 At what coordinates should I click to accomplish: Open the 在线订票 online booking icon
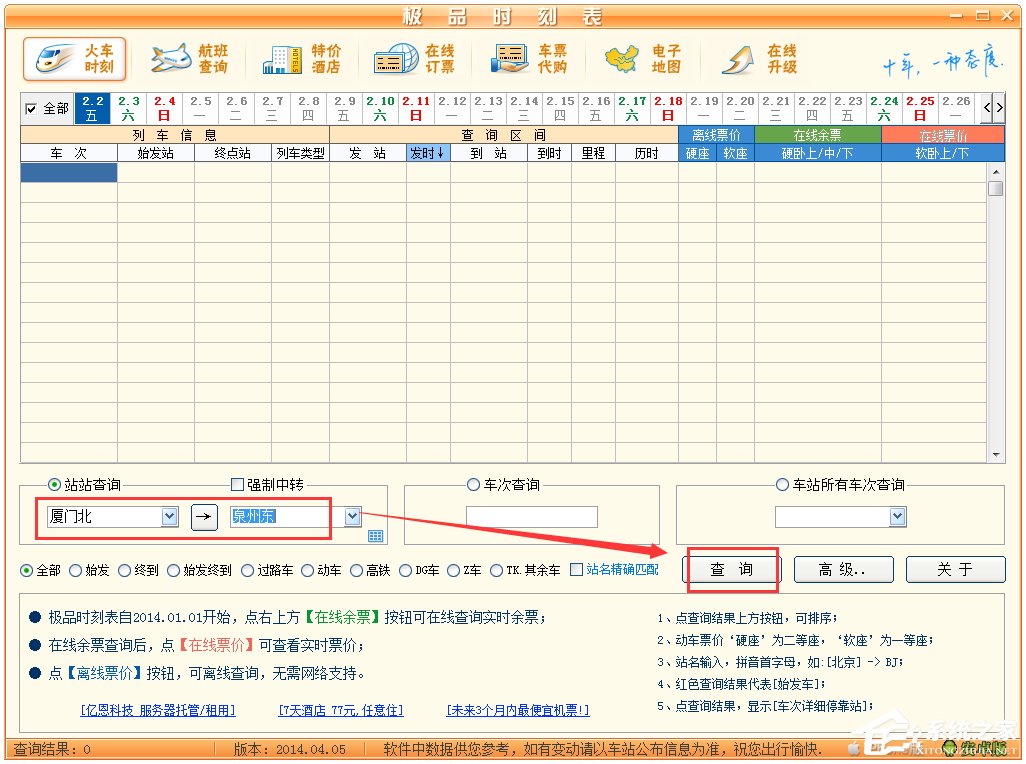(x=415, y=59)
